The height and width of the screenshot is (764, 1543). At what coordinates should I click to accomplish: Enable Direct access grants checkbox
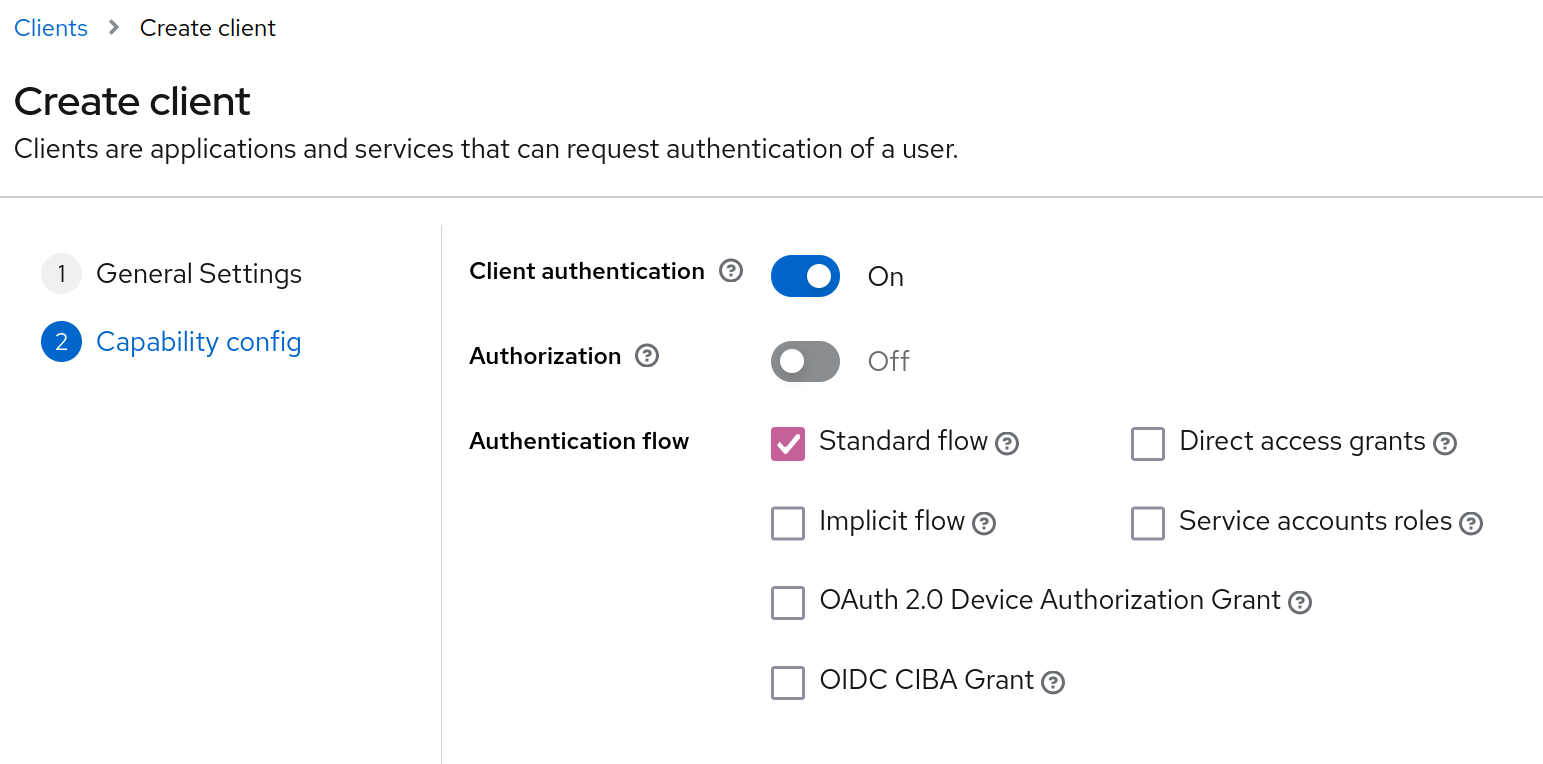(x=1148, y=444)
